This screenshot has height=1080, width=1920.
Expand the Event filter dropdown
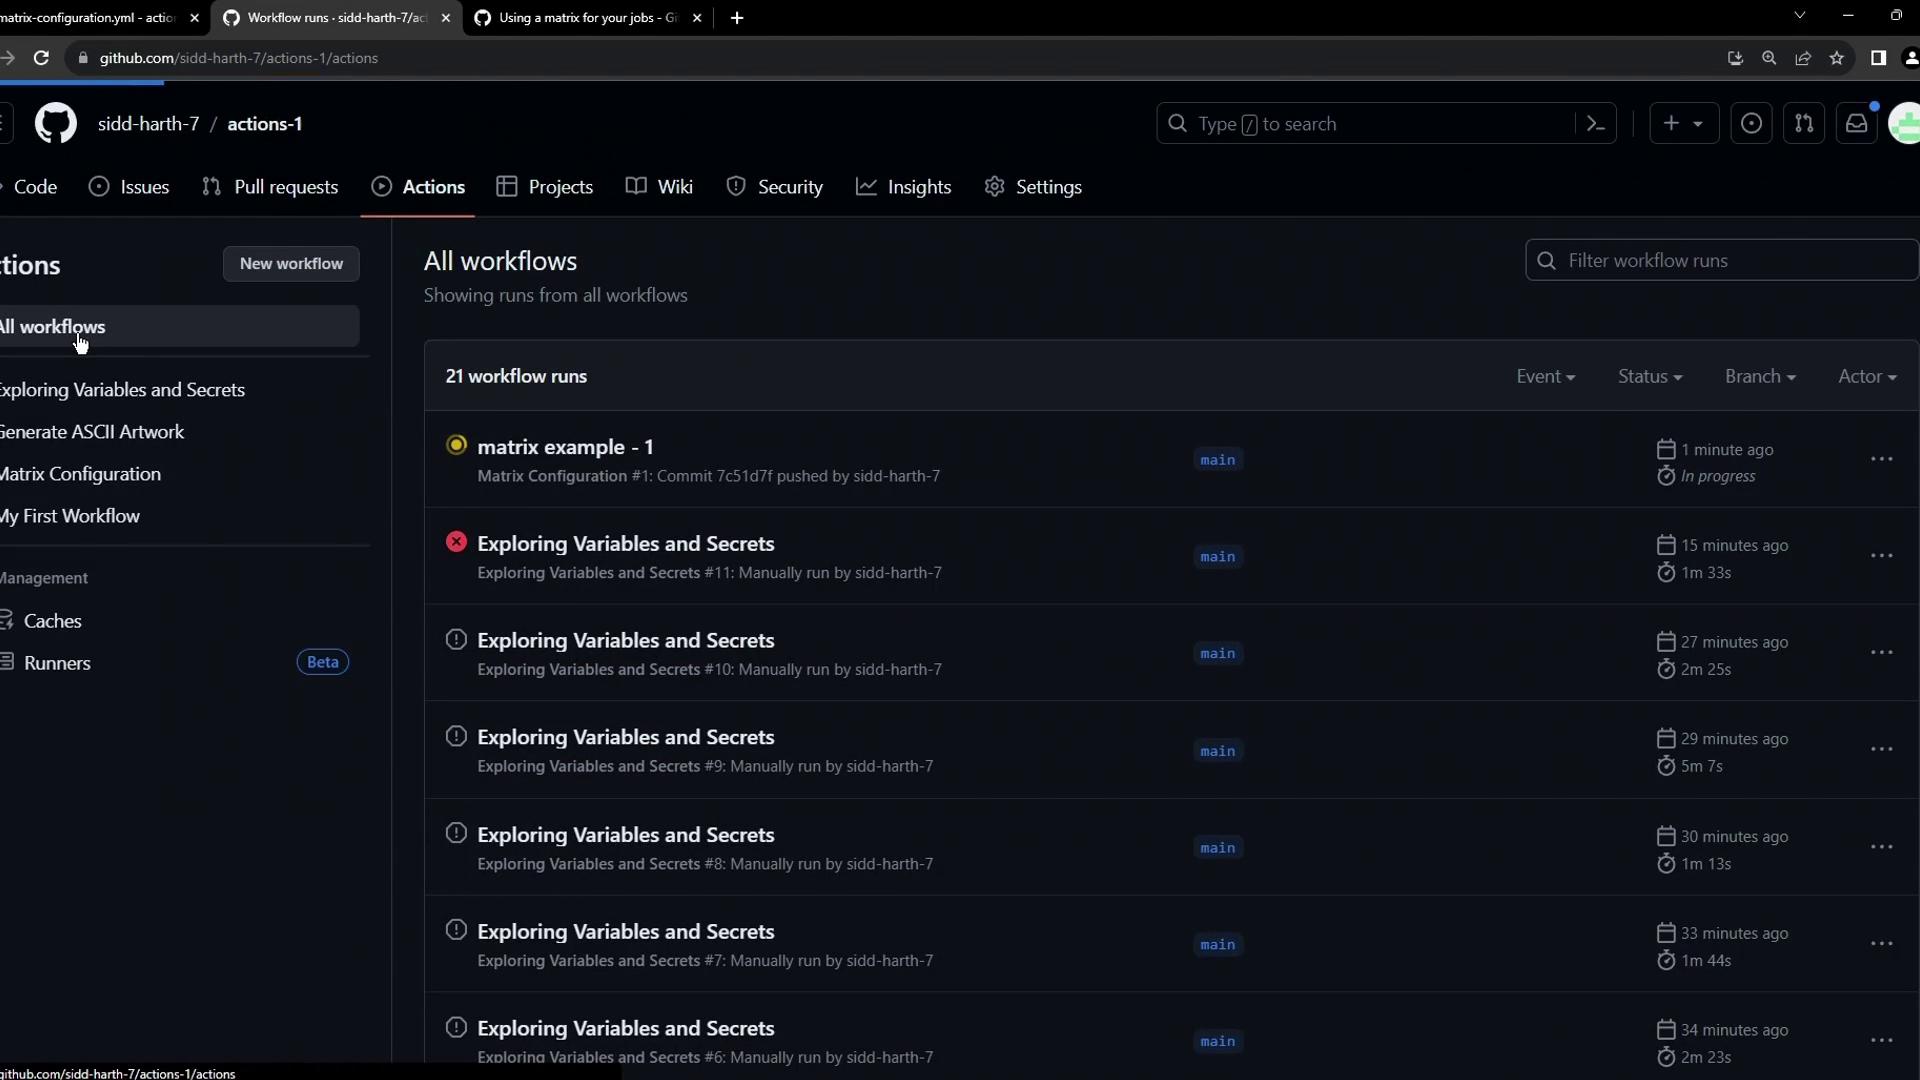click(x=1545, y=377)
